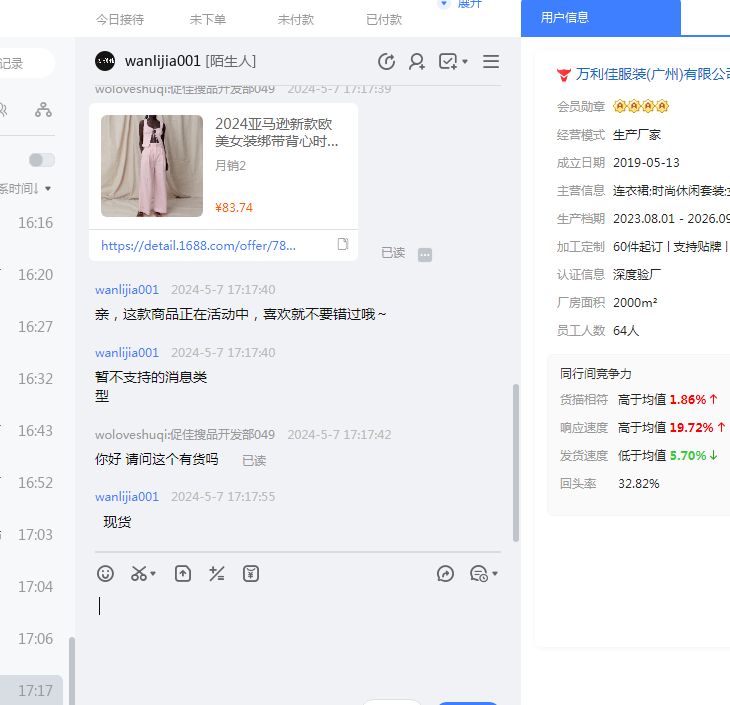Click the pink outfit product thumbnail
This screenshot has width=730, height=705.
click(x=151, y=166)
